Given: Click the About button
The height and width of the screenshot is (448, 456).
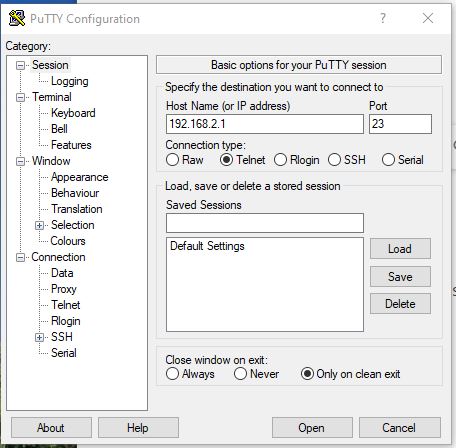Looking at the screenshot, I should pyautogui.click(x=51, y=428).
